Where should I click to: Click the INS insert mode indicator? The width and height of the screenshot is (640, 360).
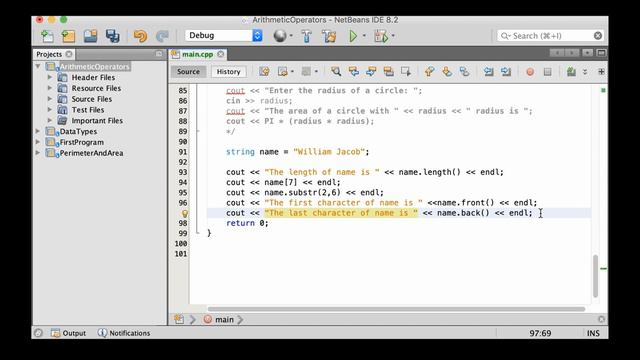[593, 333]
